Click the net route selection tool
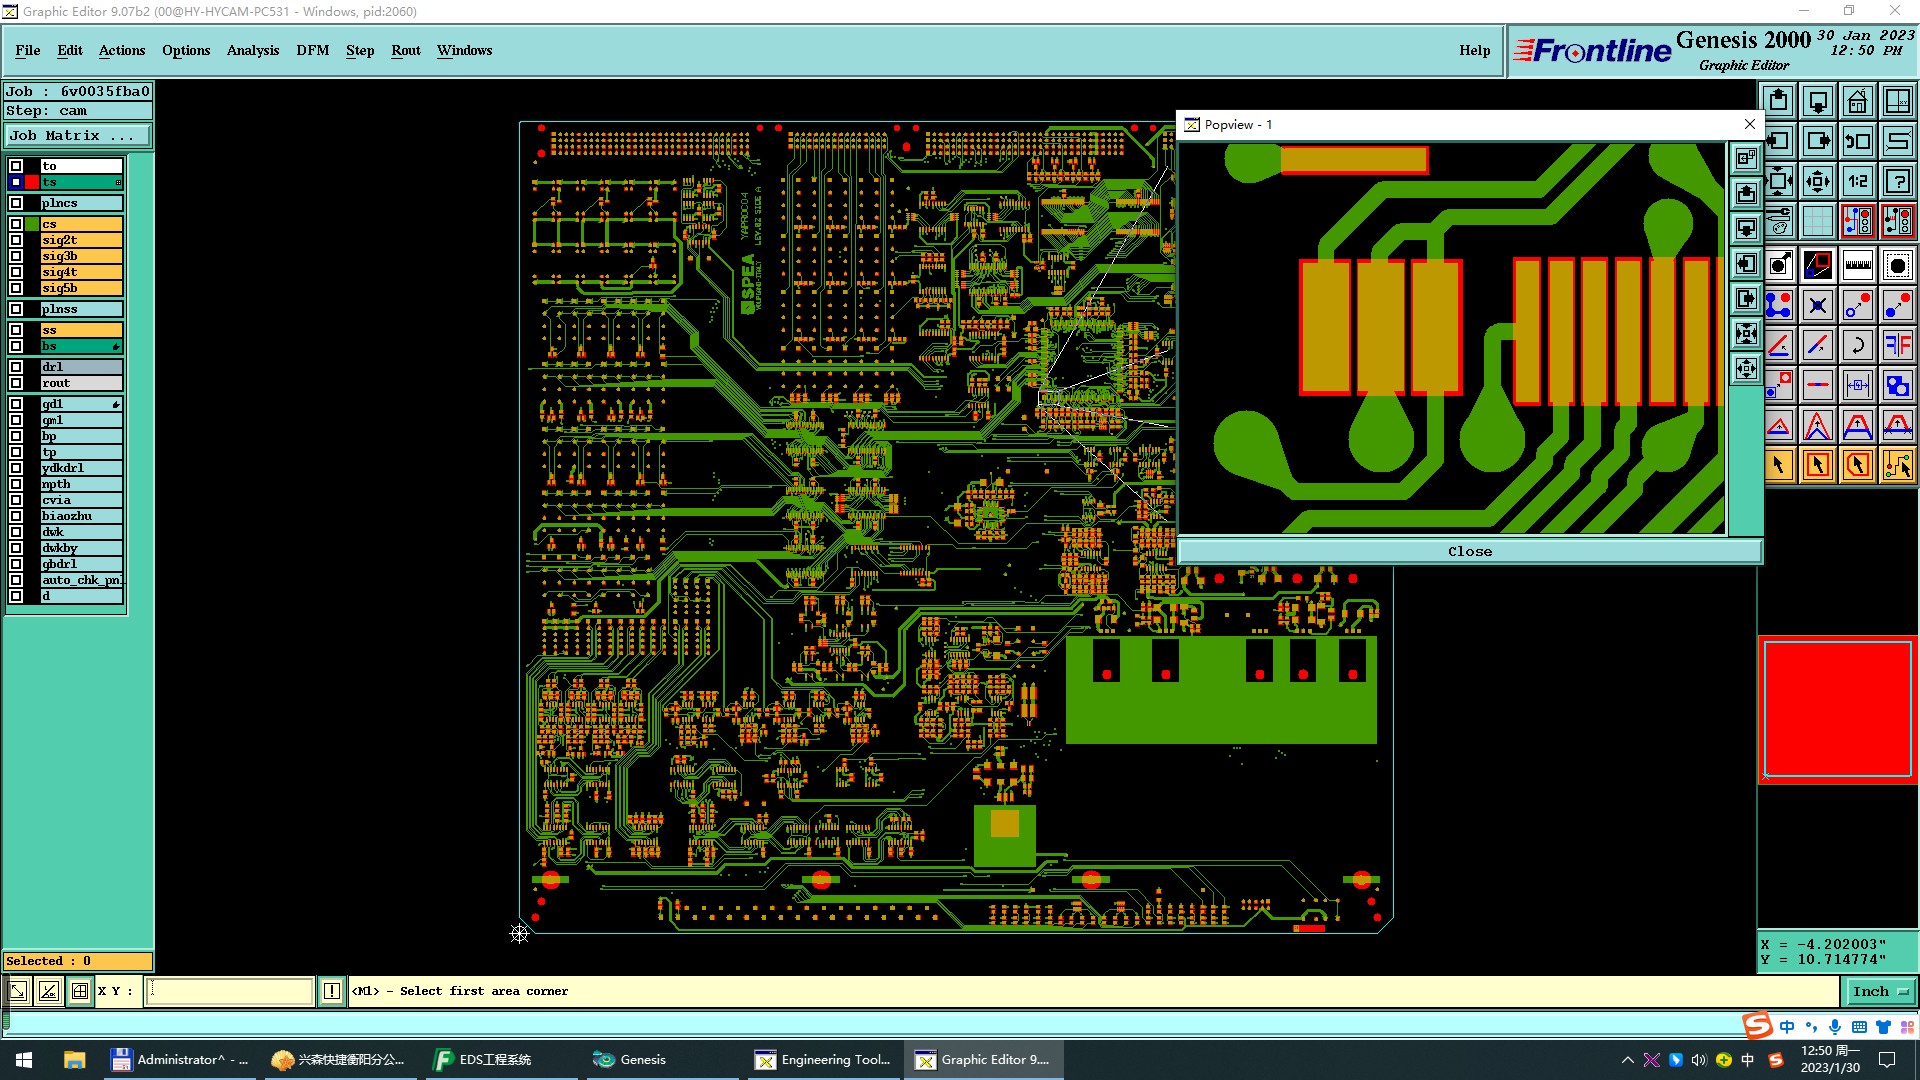Viewport: 1920px width, 1080px height. point(1897,465)
